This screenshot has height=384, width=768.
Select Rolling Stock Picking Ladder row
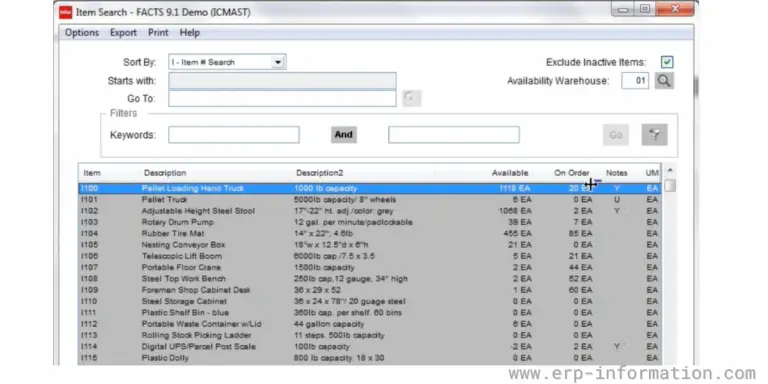370,335
